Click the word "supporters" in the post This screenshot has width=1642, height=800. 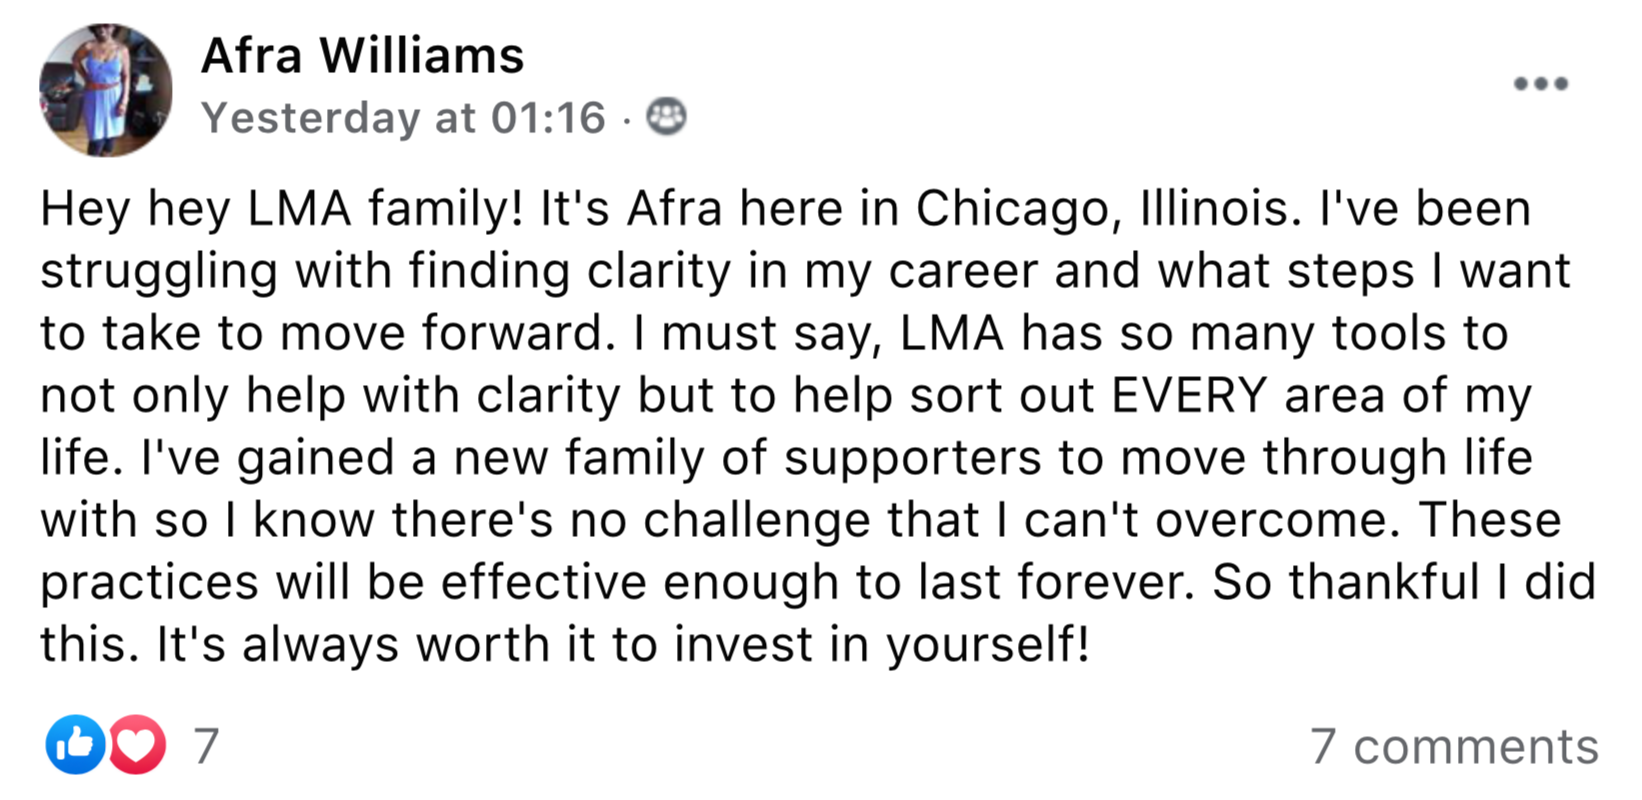coord(913,458)
